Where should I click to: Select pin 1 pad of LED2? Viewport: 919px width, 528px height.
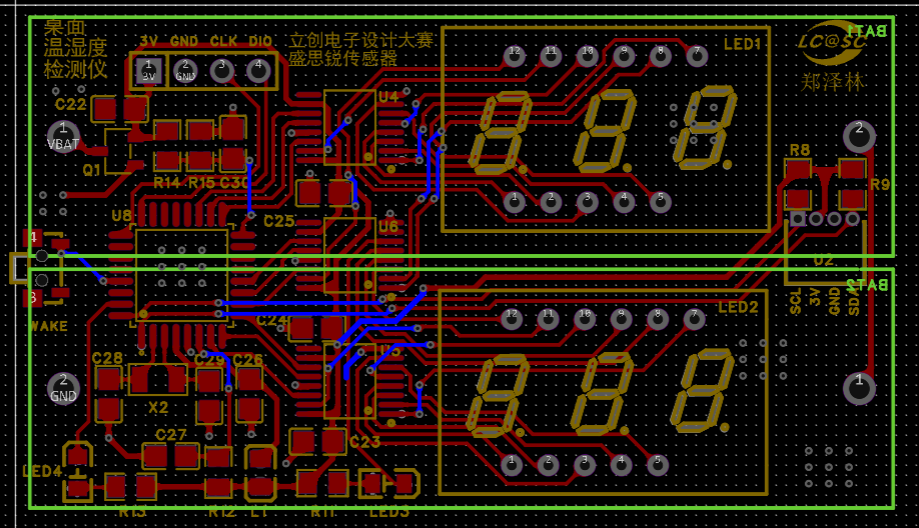(x=512, y=465)
